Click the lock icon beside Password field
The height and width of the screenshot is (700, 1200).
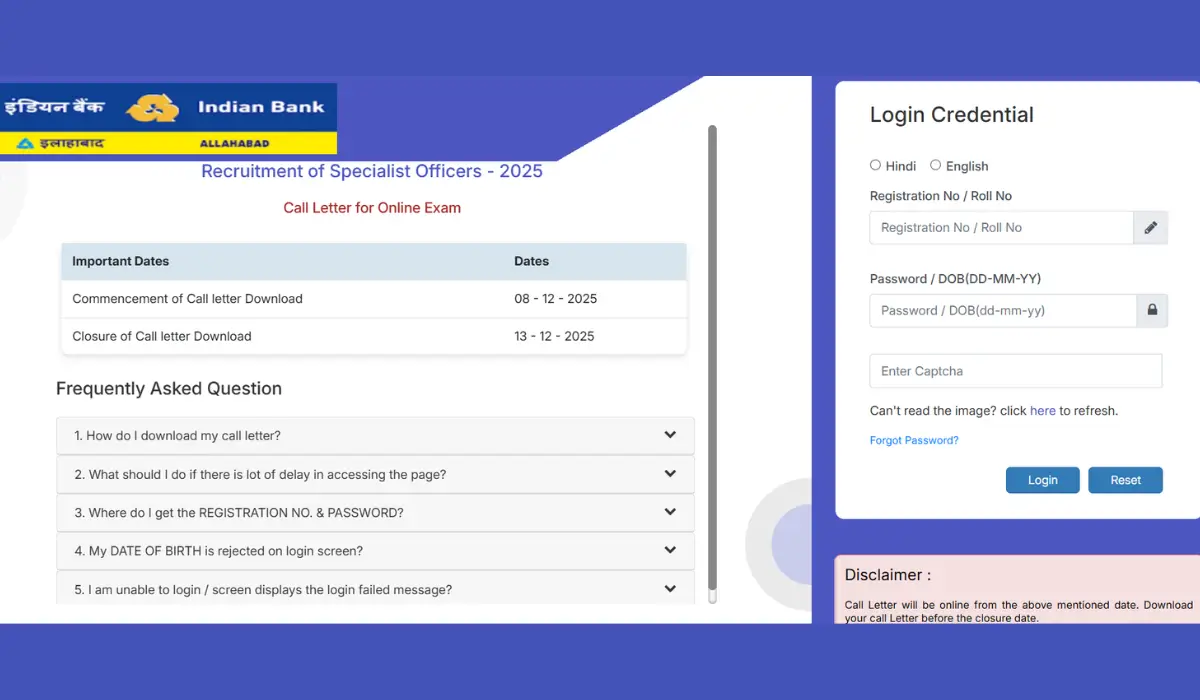pyautogui.click(x=1150, y=310)
